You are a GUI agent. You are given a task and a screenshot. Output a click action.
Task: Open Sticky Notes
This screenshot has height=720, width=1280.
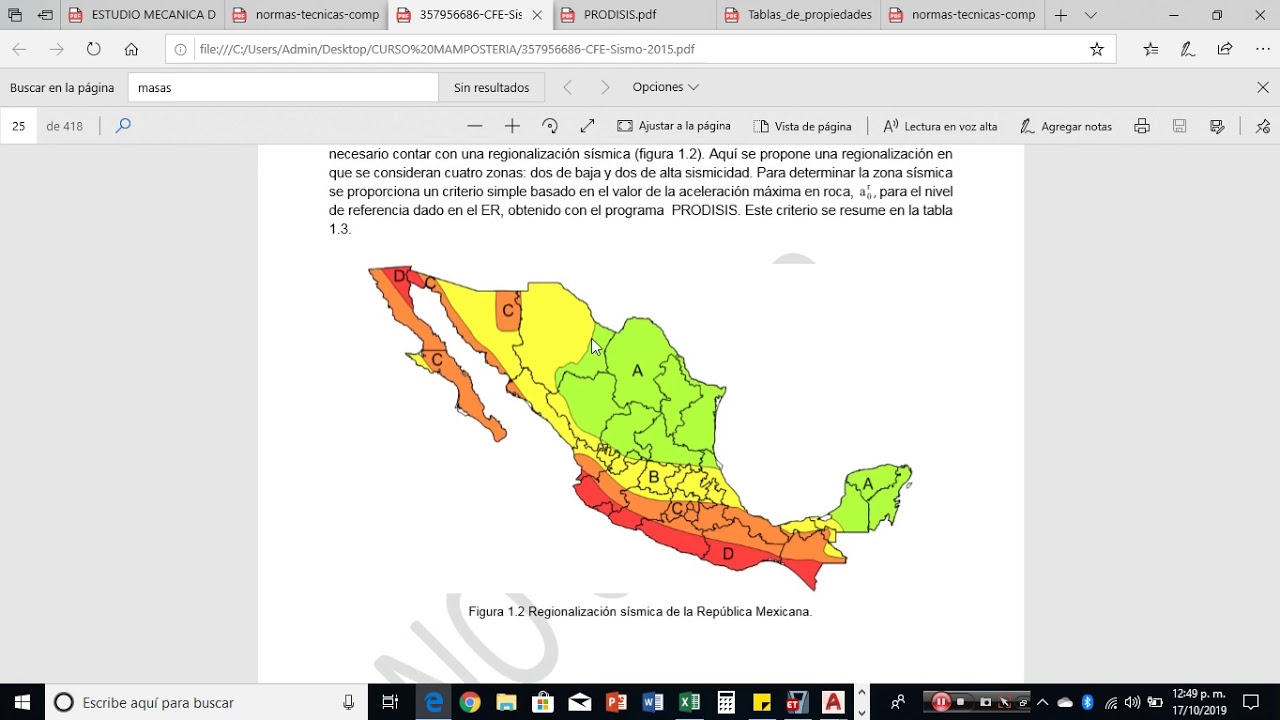coord(762,702)
